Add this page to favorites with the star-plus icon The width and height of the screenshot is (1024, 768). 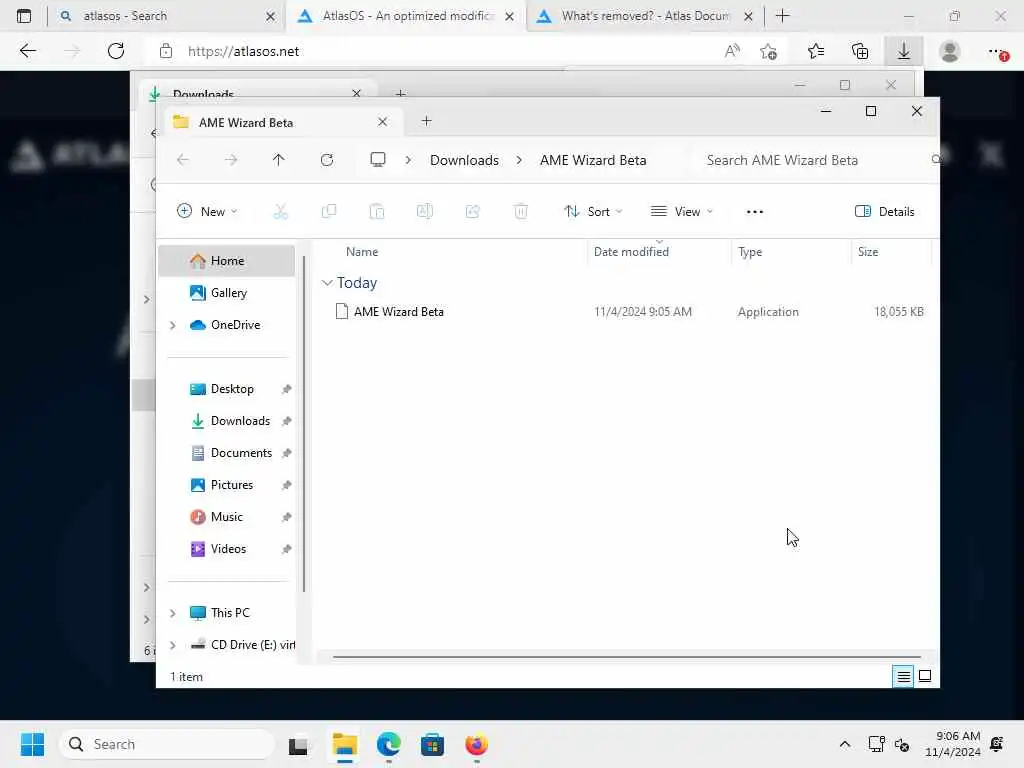769,51
